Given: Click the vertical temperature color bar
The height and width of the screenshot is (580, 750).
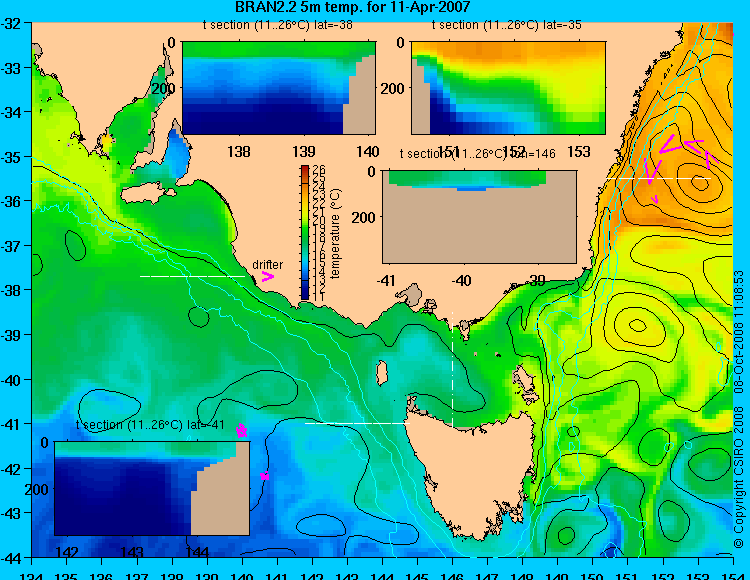Looking at the screenshot, I should 304,233.
